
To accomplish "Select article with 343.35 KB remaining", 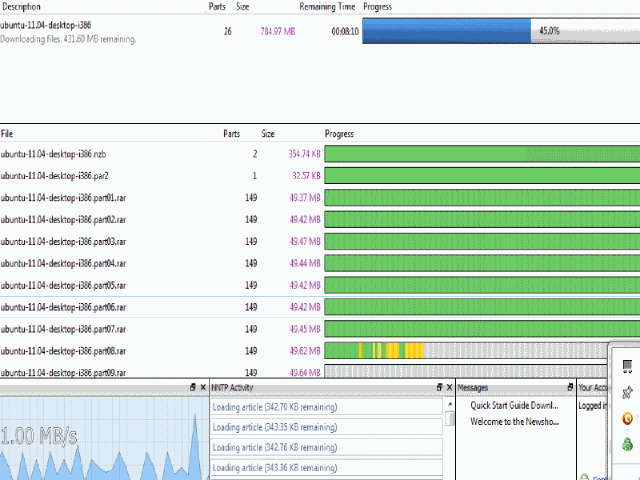I will click(x=327, y=427).
